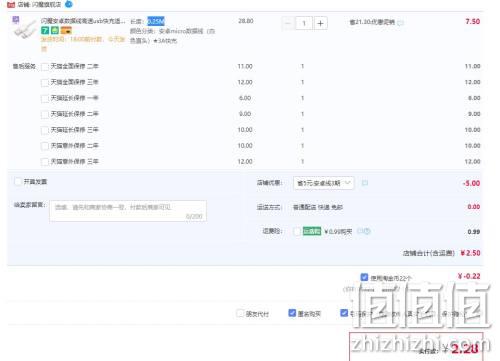
Task: Open the product title link
Action: (83, 21)
